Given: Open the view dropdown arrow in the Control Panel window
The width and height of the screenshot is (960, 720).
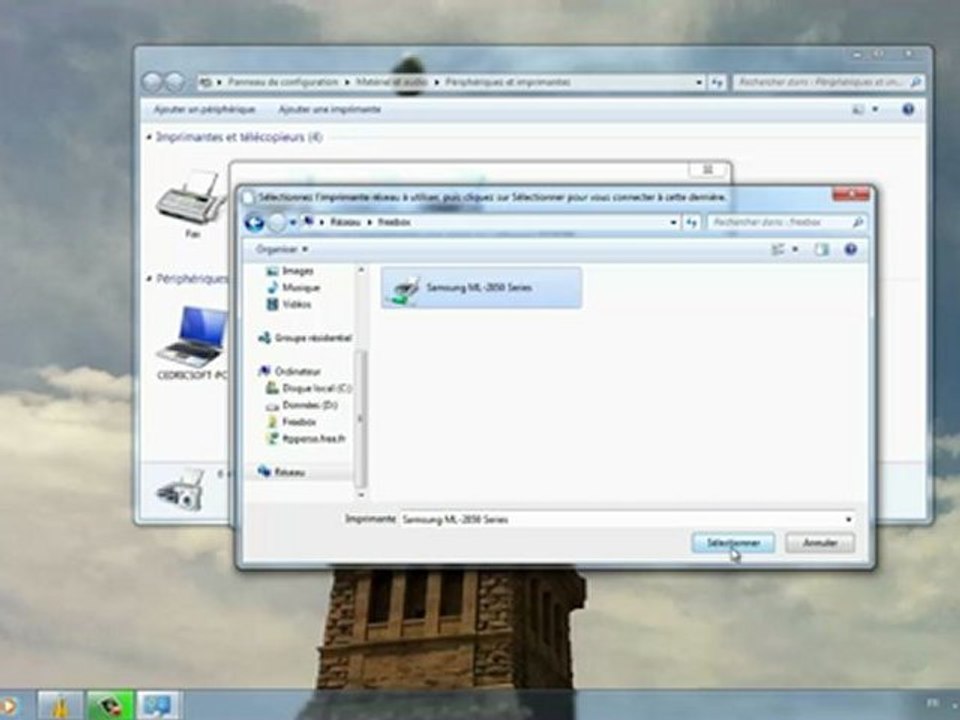Looking at the screenshot, I should [875, 110].
